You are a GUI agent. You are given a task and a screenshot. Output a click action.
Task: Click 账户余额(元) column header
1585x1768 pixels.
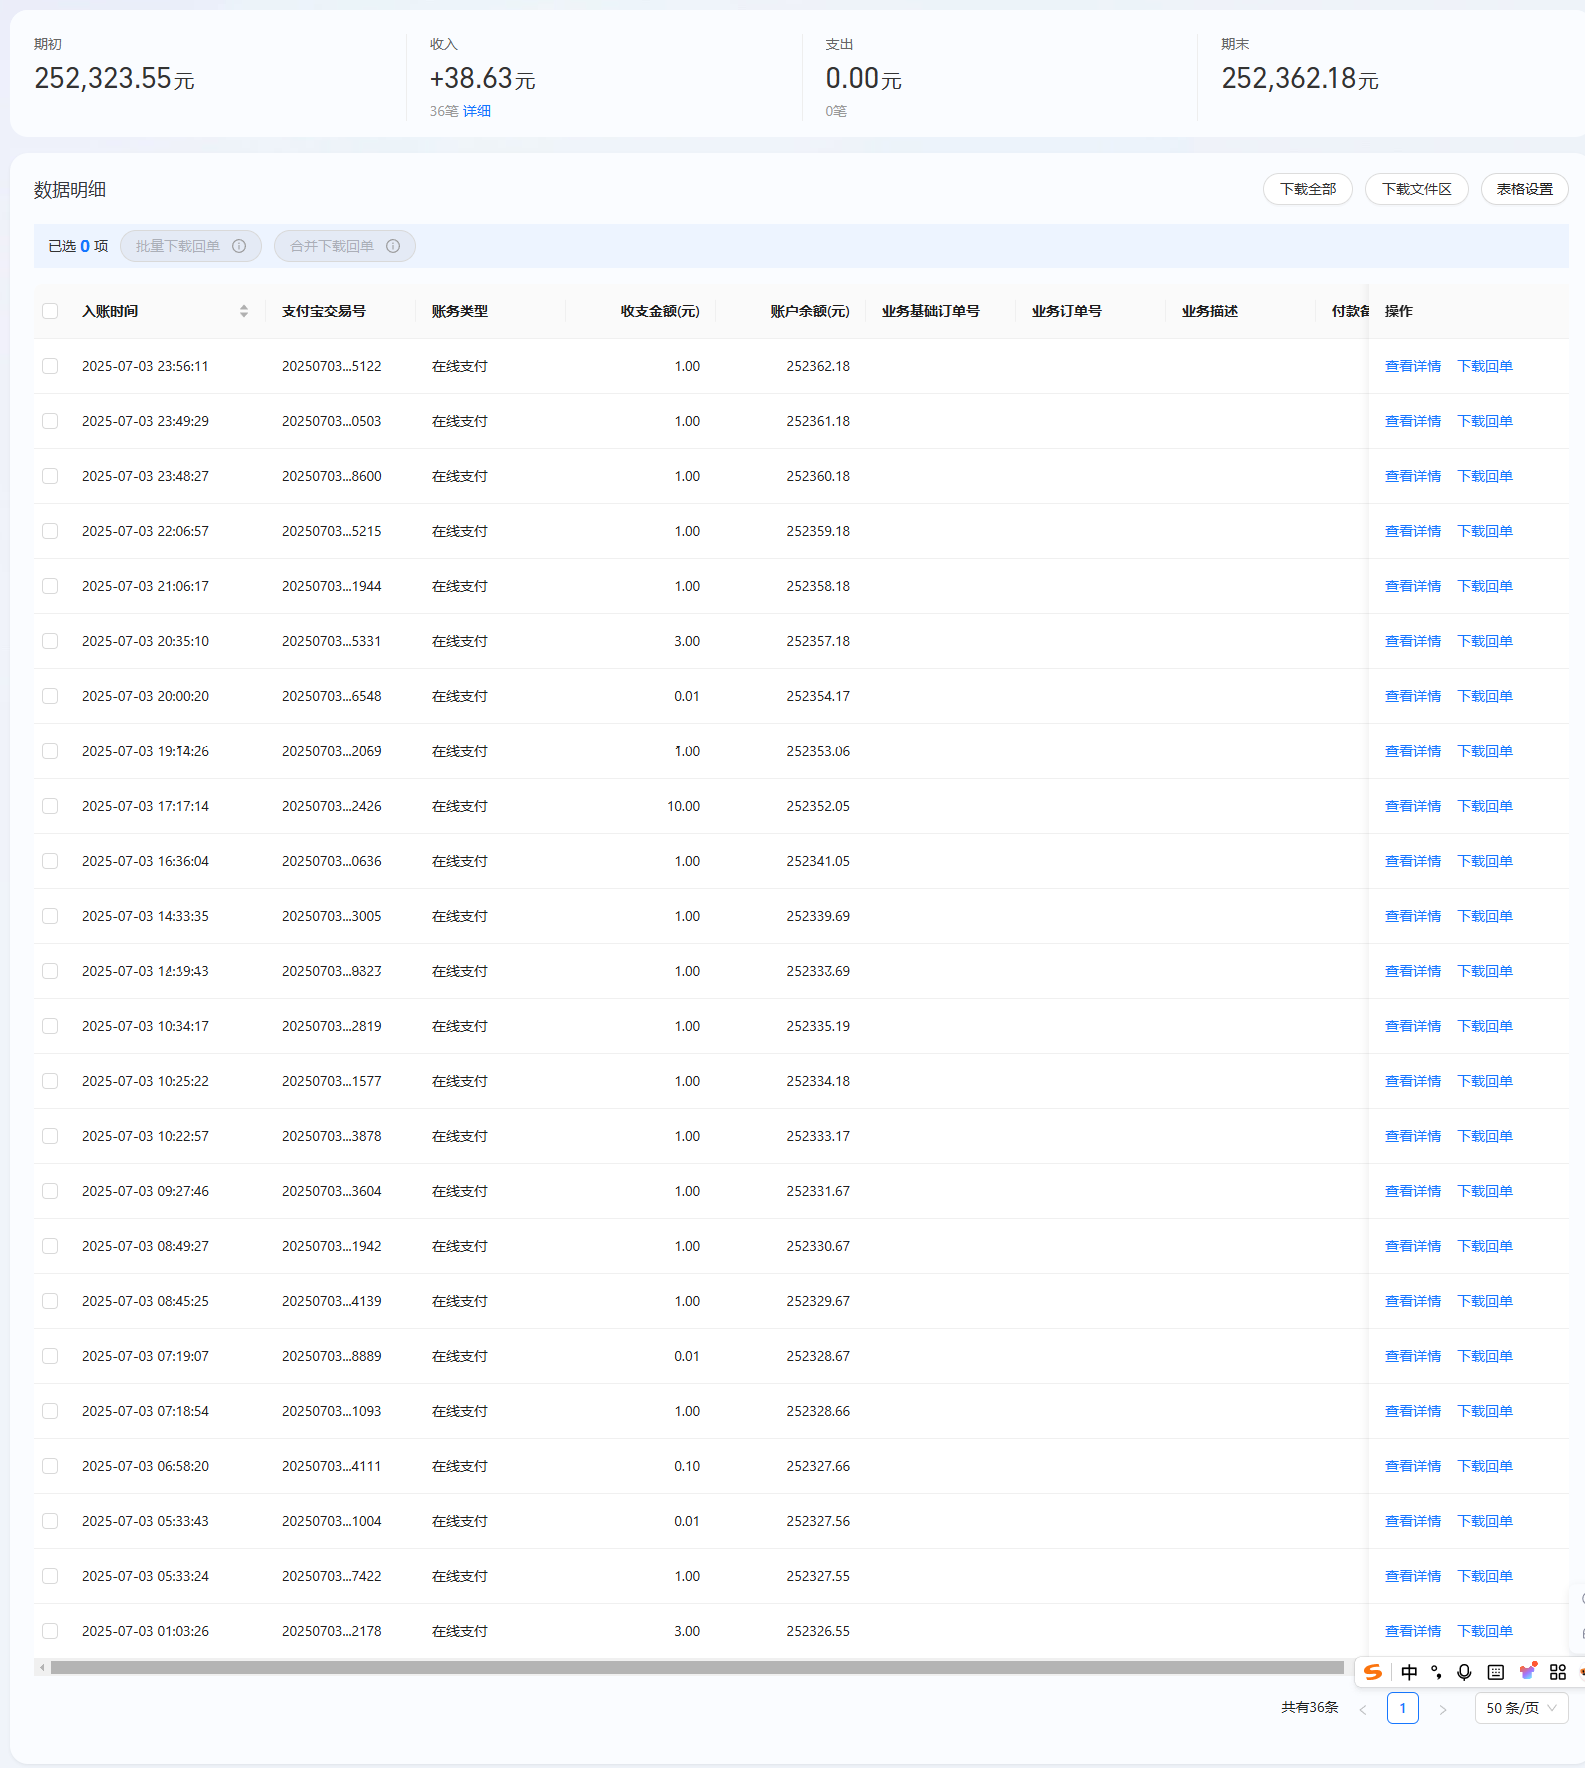[x=810, y=311]
